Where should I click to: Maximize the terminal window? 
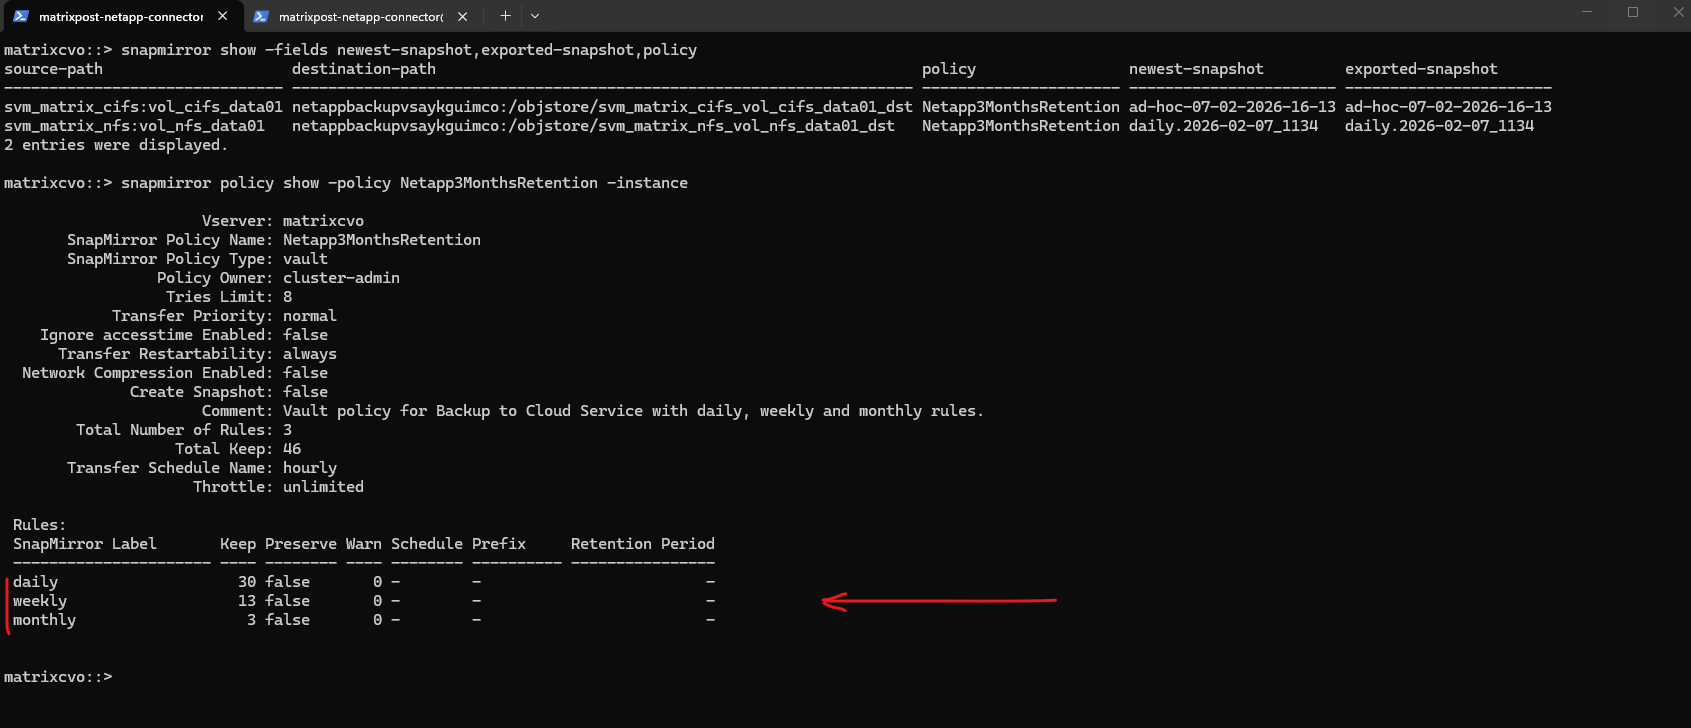tap(1633, 12)
